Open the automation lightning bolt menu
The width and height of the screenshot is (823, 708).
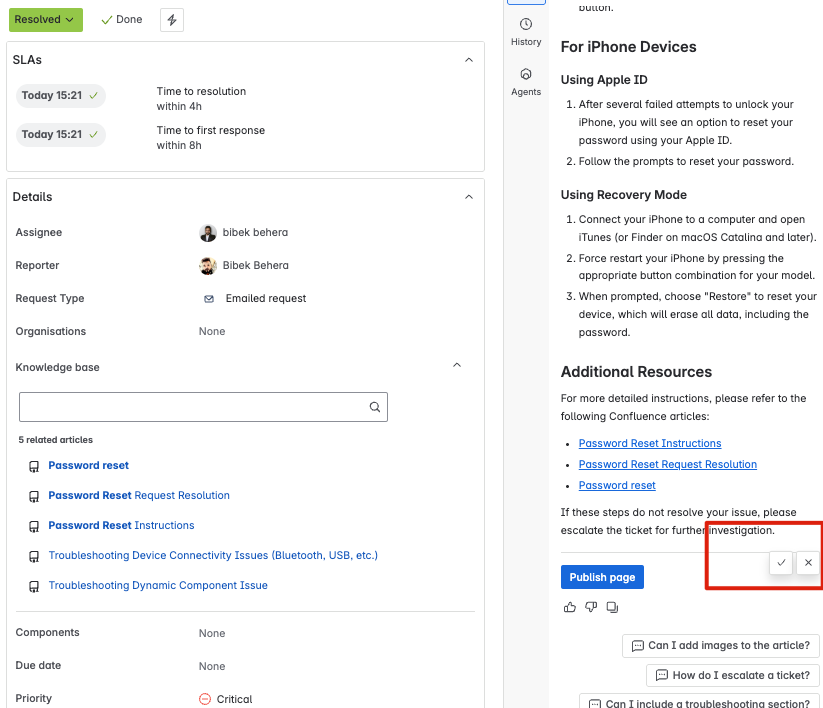[x=172, y=20]
